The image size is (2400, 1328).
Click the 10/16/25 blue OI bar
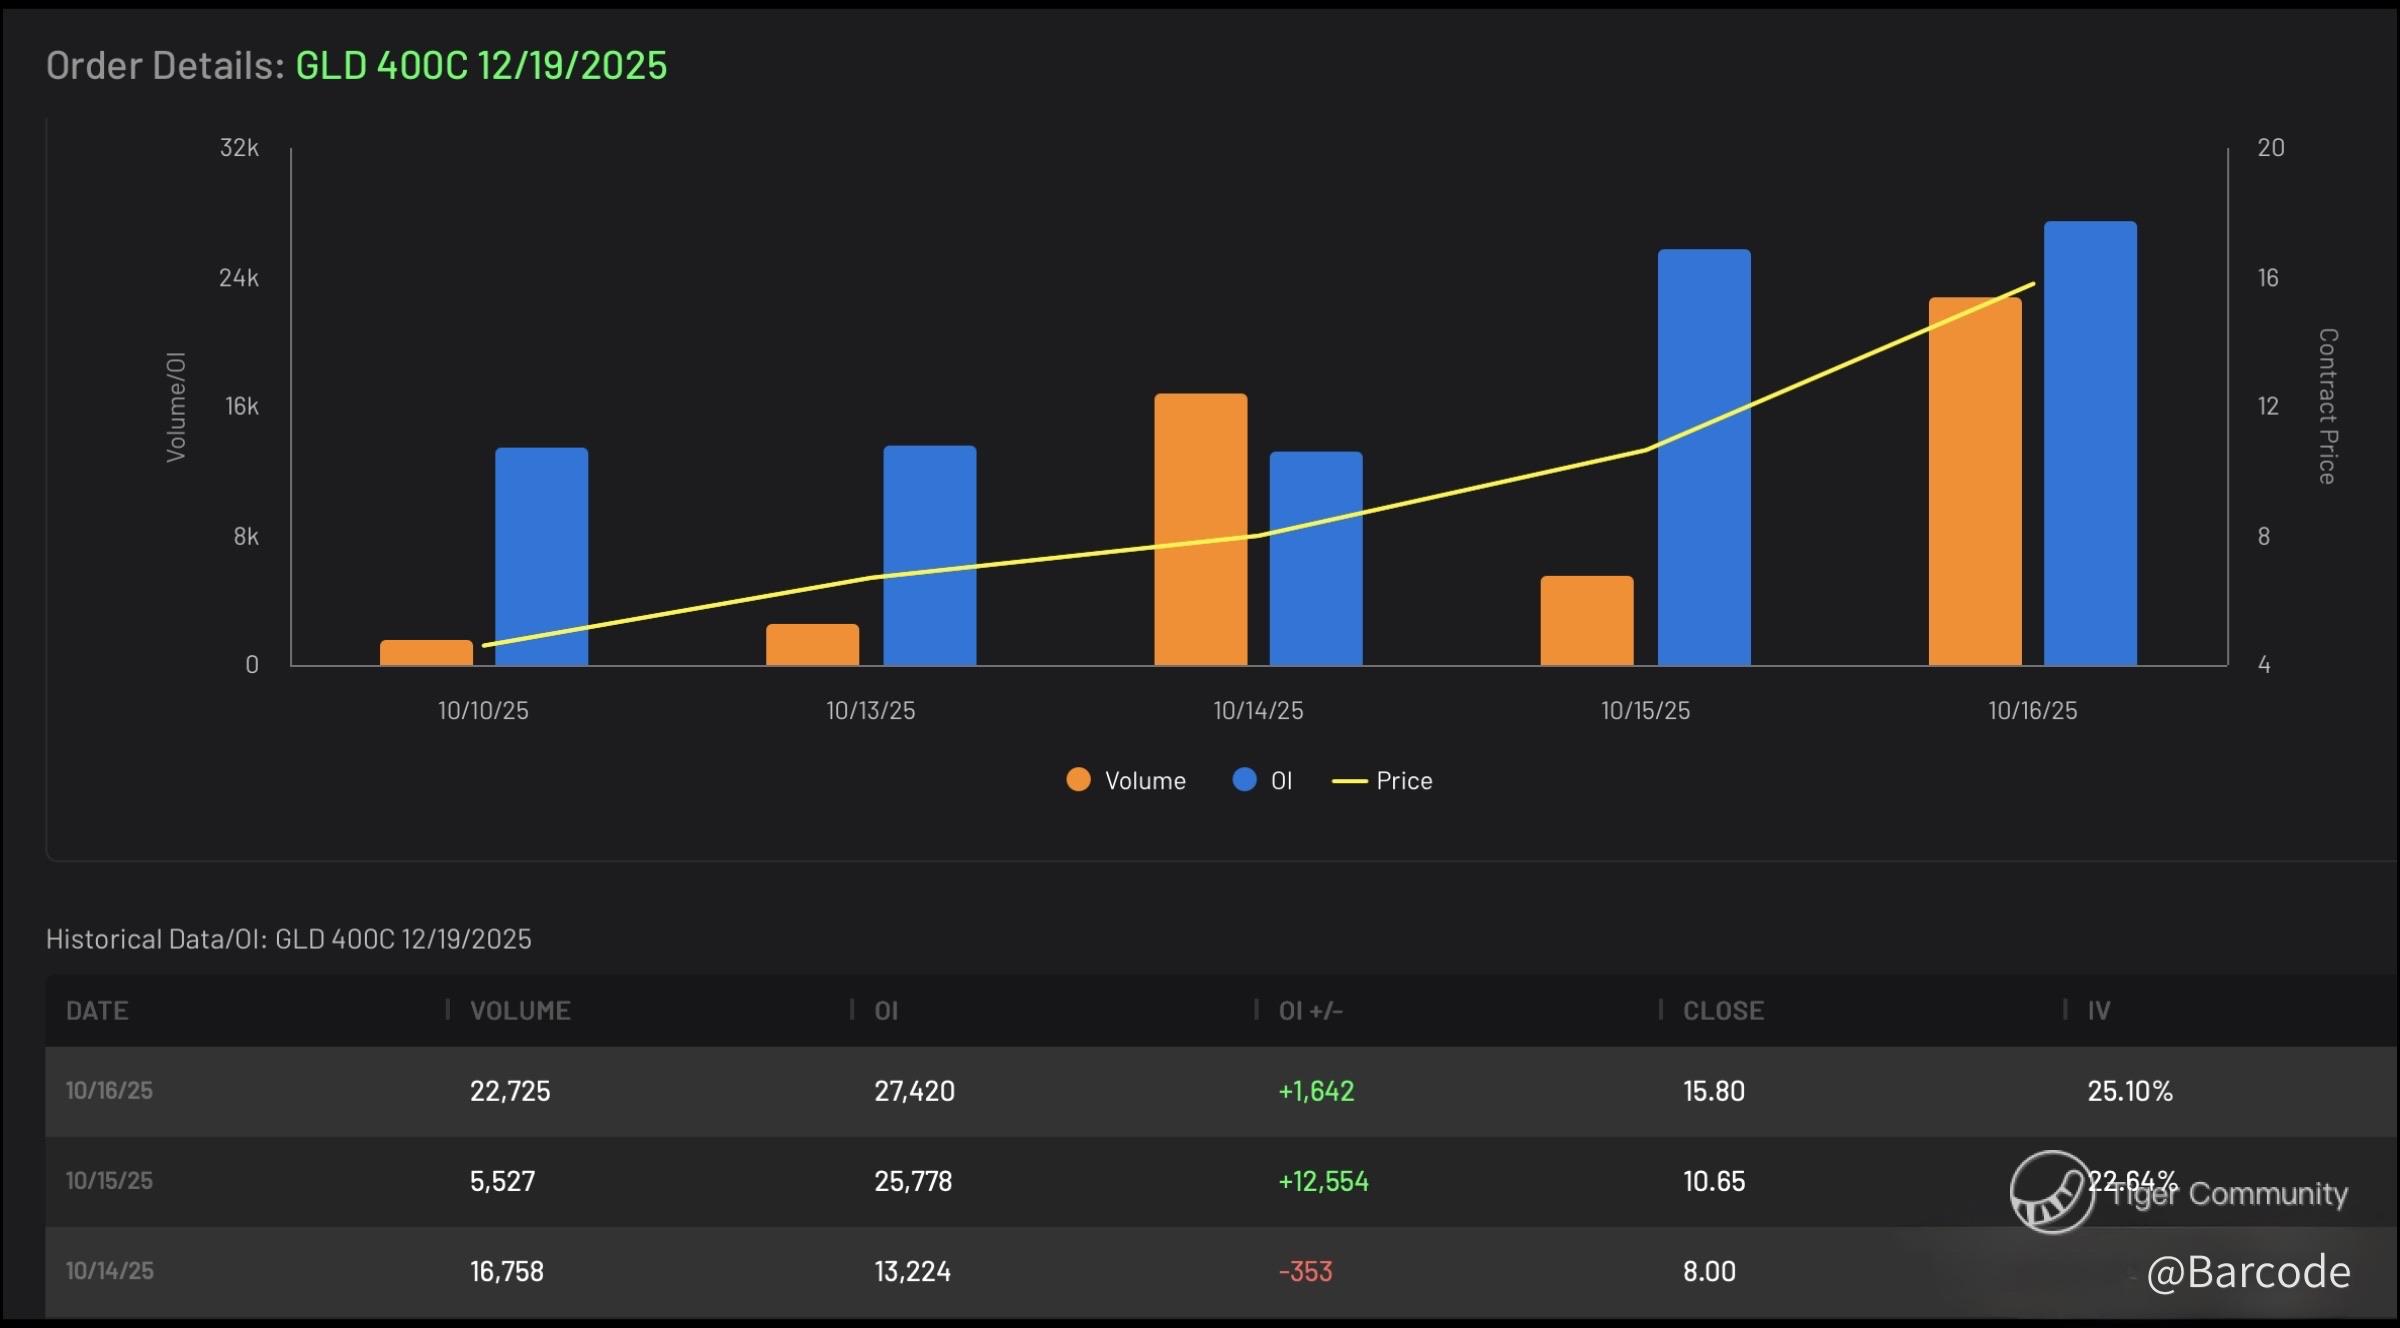(2090, 444)
